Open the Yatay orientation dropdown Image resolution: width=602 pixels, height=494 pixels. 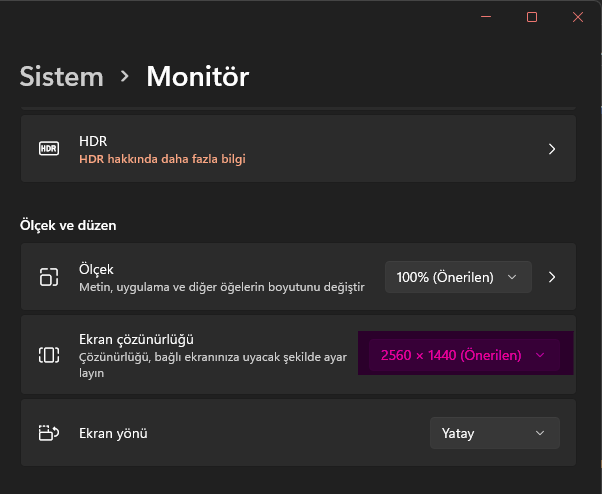click(x=493, y=433)
